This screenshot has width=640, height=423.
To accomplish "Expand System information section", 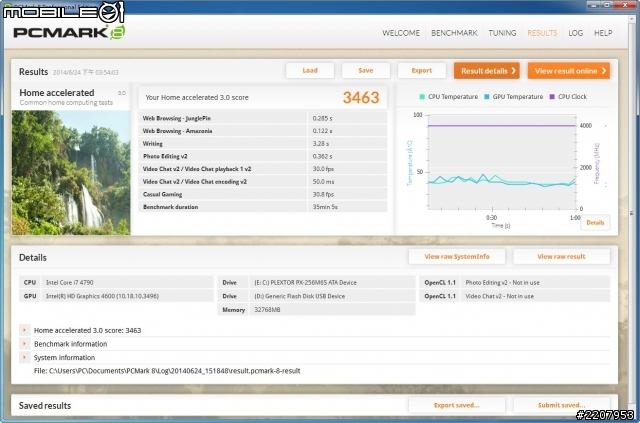I will click(x=24, y=357).
